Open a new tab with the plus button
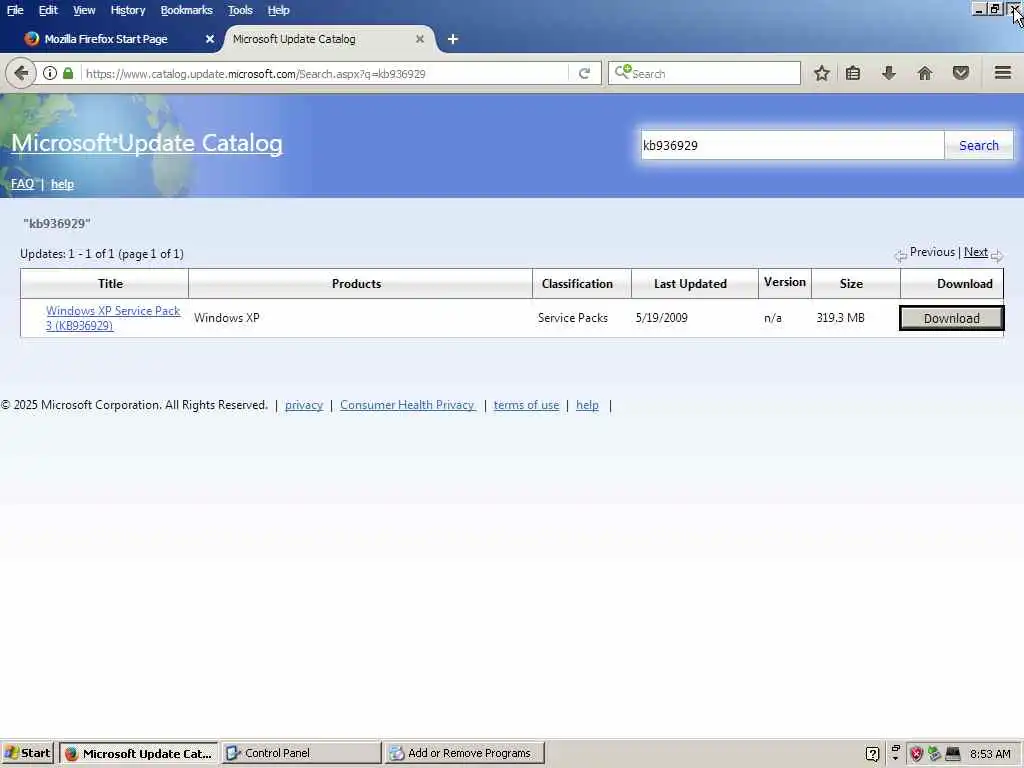This screenshot has height=768, width=1024. click(453, 39)
